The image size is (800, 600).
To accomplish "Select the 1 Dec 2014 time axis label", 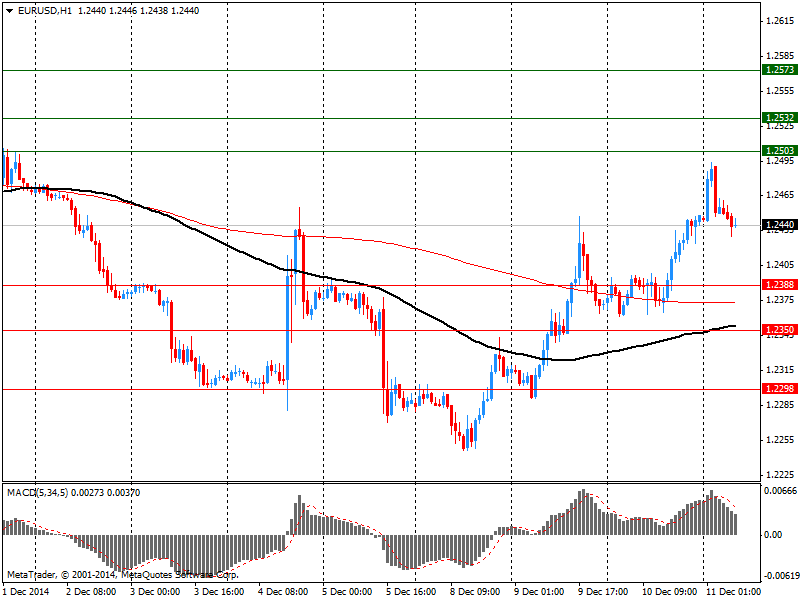I will 26,592.
